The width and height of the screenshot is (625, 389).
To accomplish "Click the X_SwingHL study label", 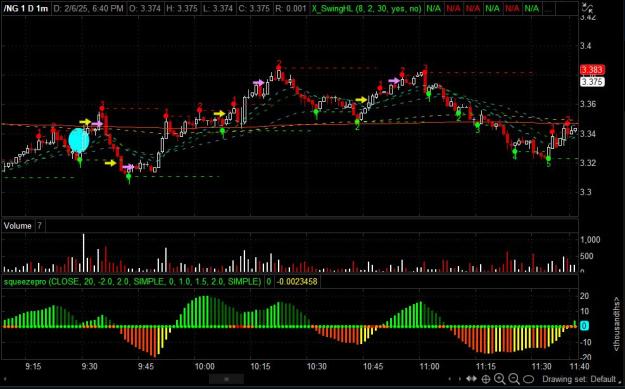I will point(367,8).
